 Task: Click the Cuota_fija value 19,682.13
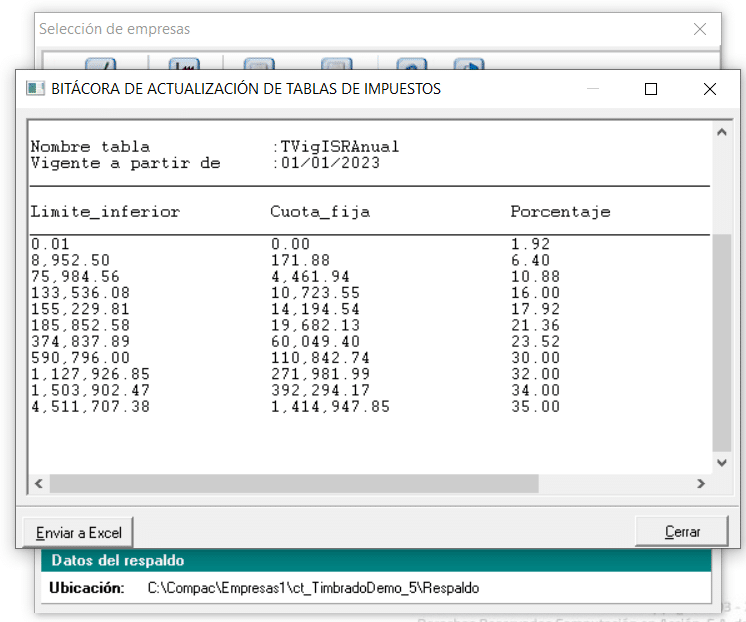point(315,325)
